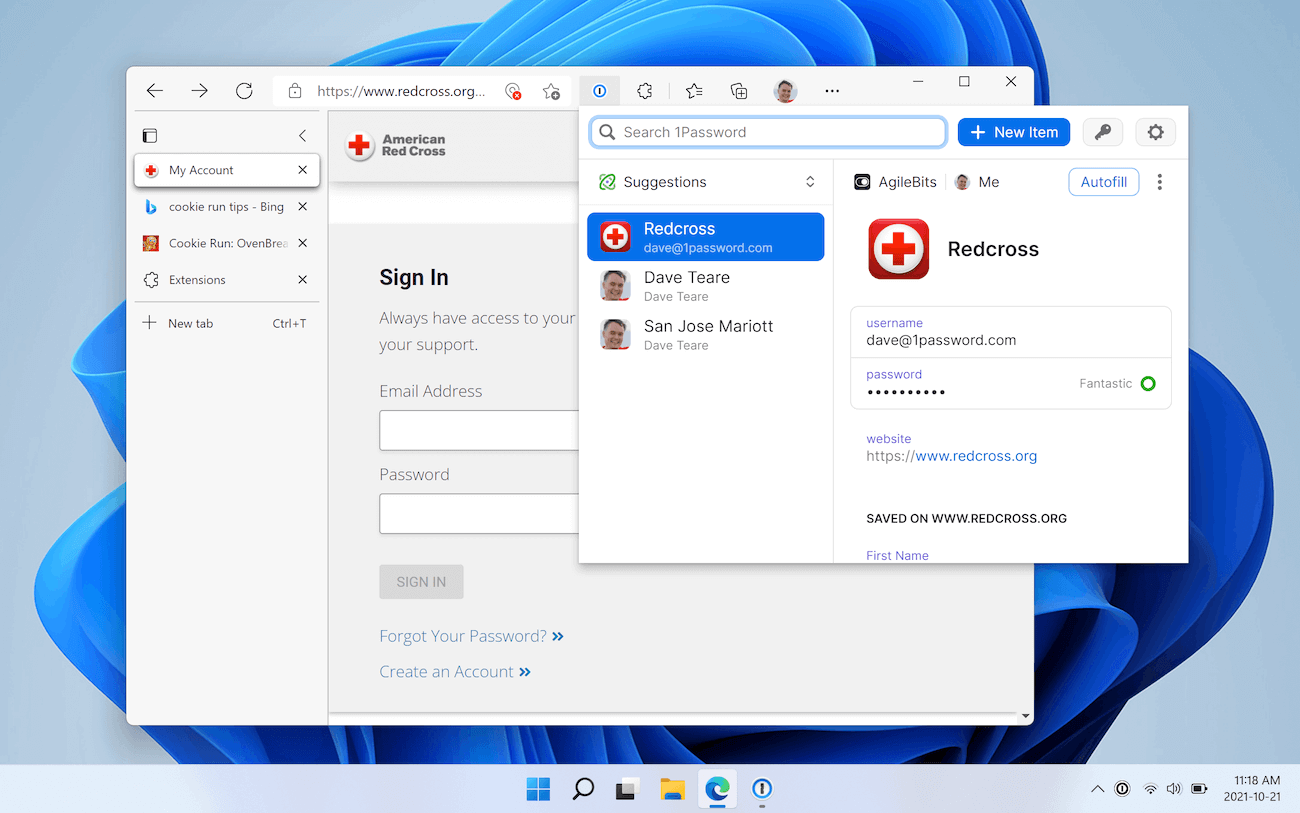1300x813 pixels.
Task: Open a New tab in Edge
Action: click(190, 322)
